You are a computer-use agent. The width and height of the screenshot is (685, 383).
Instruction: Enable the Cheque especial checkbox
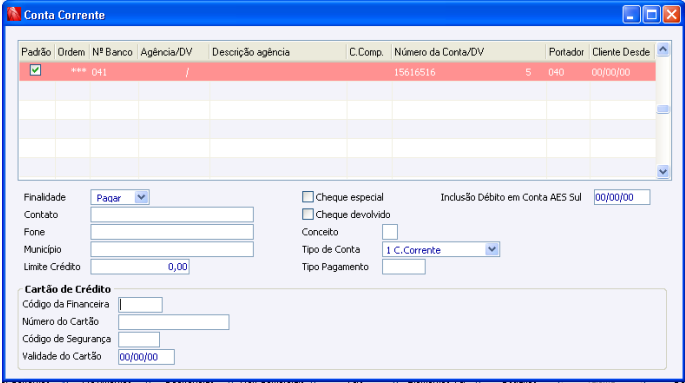pos(308,197)
